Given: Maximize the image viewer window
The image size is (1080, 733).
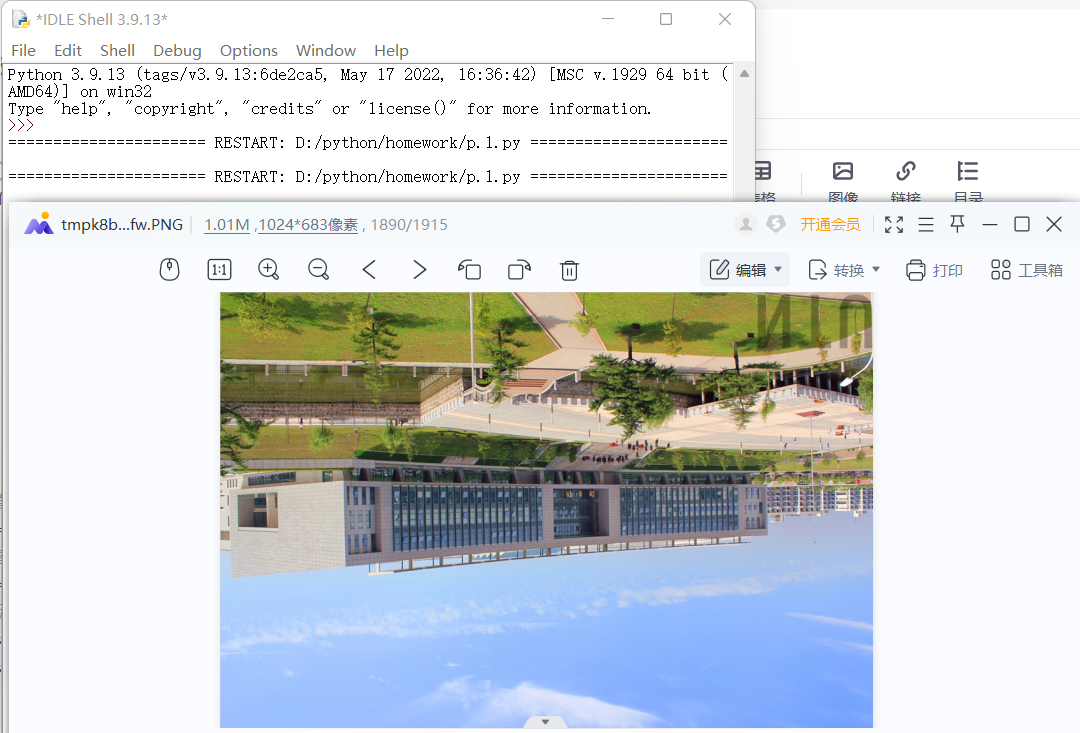Looking at the screenshot, I should click(1022, 224).
